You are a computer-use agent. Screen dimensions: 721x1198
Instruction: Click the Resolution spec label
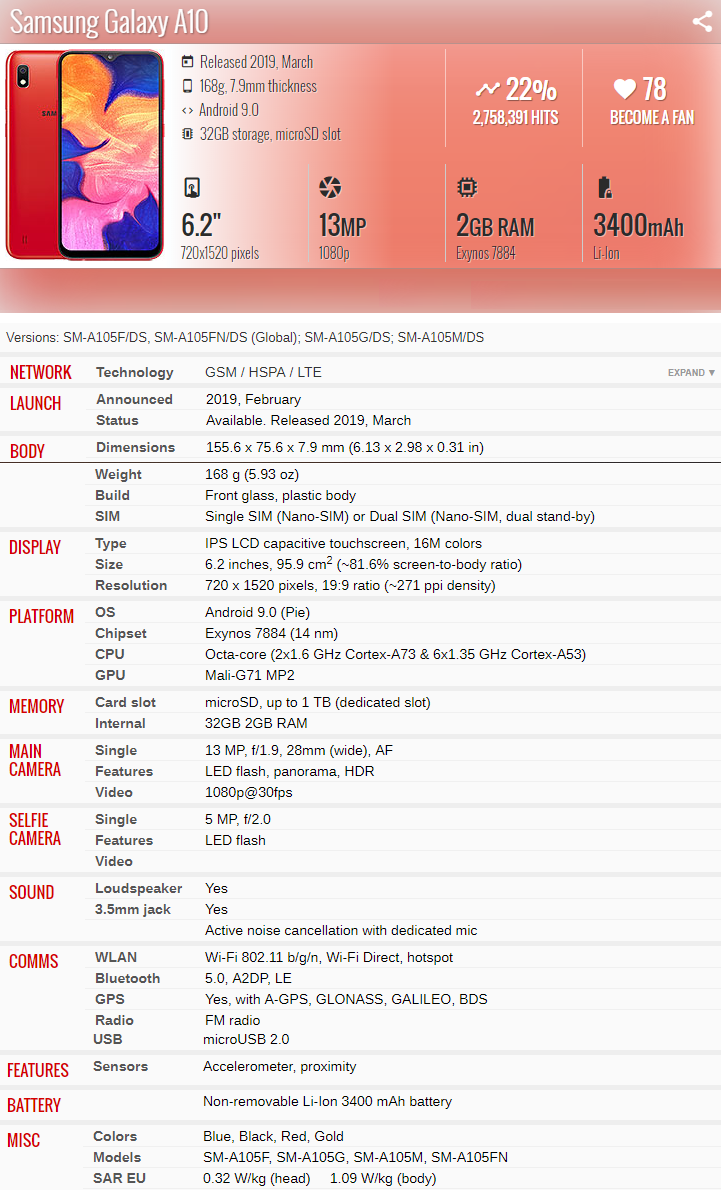[x=131, y=585]
